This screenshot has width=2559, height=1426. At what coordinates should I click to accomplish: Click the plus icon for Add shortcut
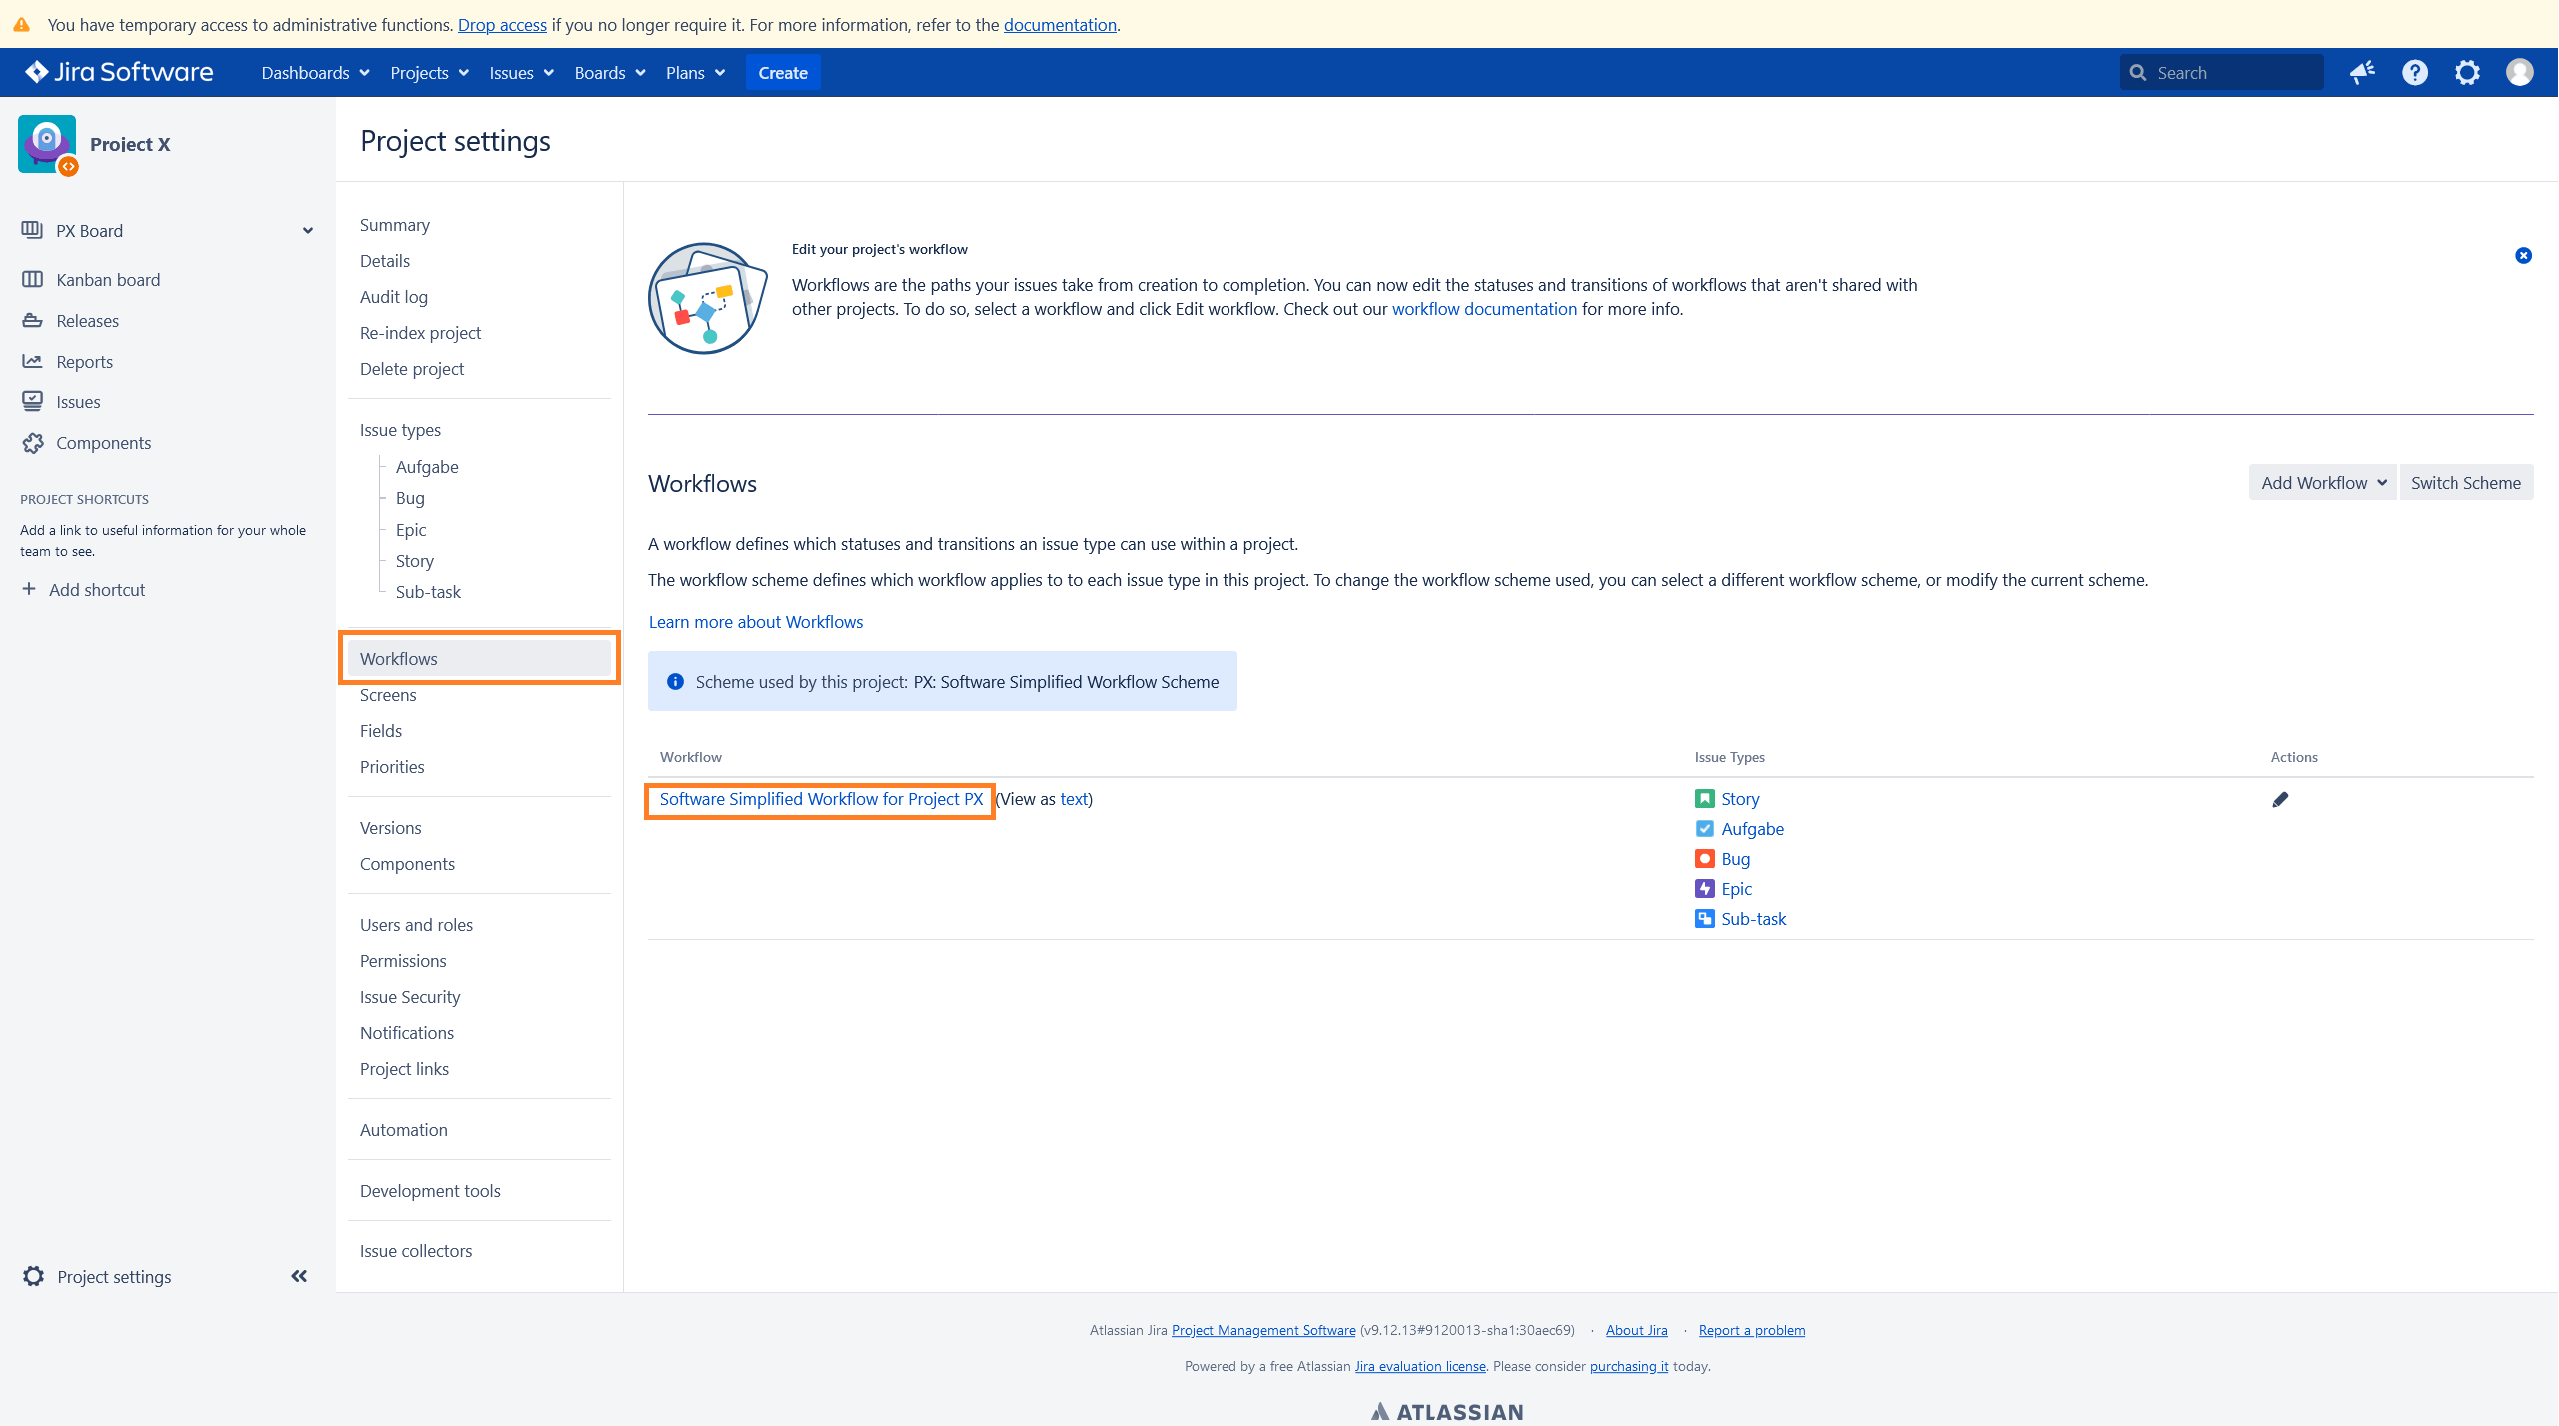(29, 589)
